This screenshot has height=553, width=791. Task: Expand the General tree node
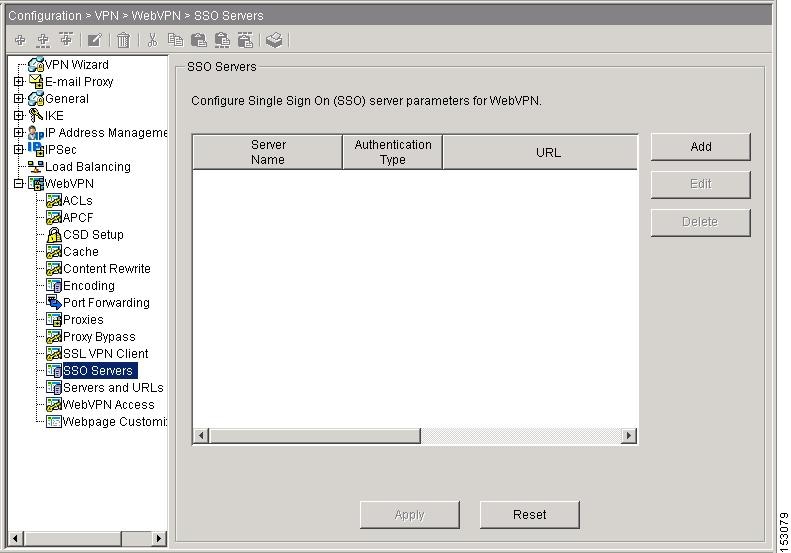tap(19, 98)
